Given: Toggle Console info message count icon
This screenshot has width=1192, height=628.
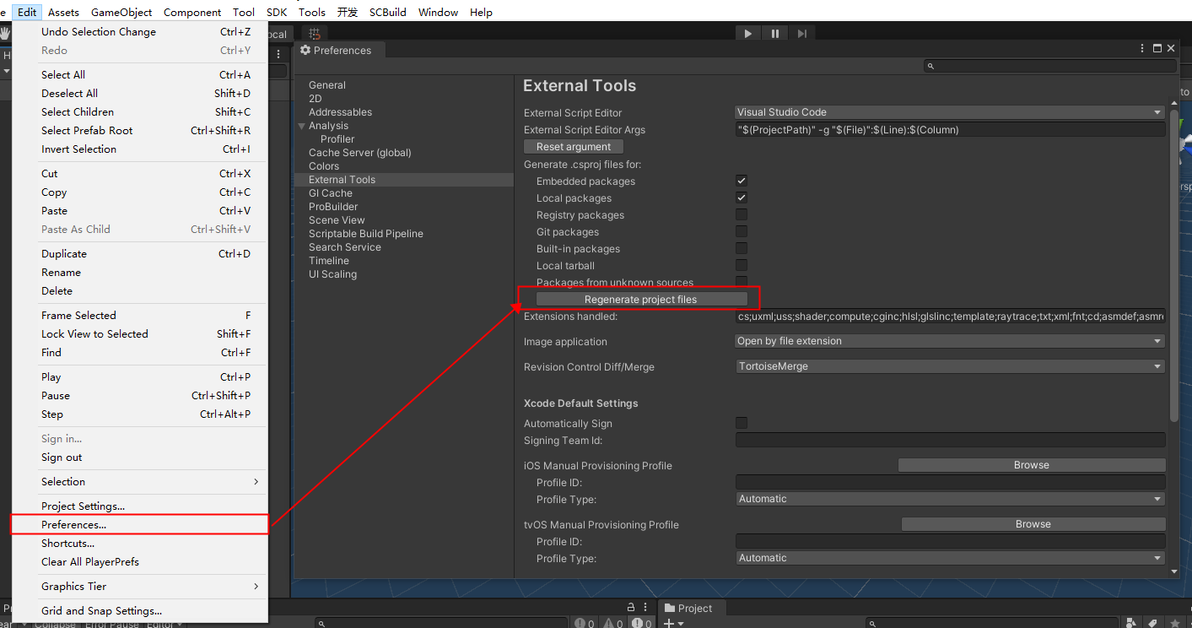Looking at the screenshot, I should click(584, 623).
